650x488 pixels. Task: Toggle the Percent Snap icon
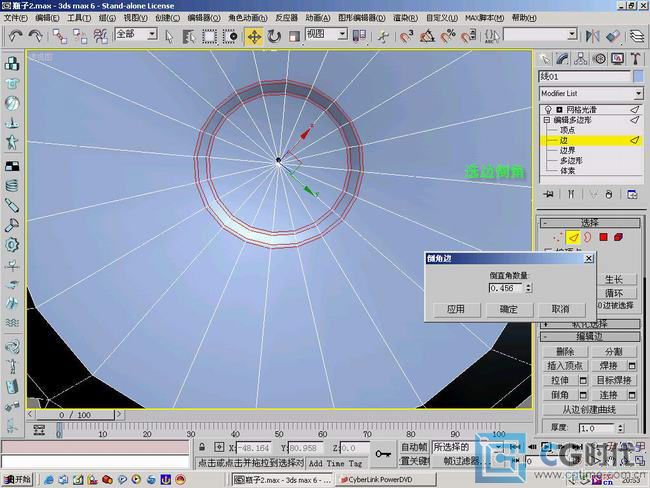click(448, 36)
